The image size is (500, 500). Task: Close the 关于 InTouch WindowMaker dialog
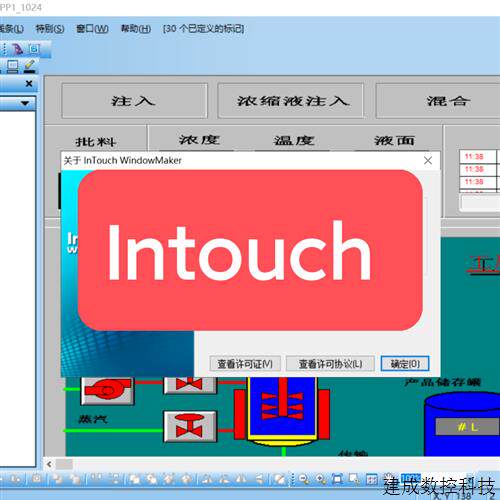(x=428, y=161)
